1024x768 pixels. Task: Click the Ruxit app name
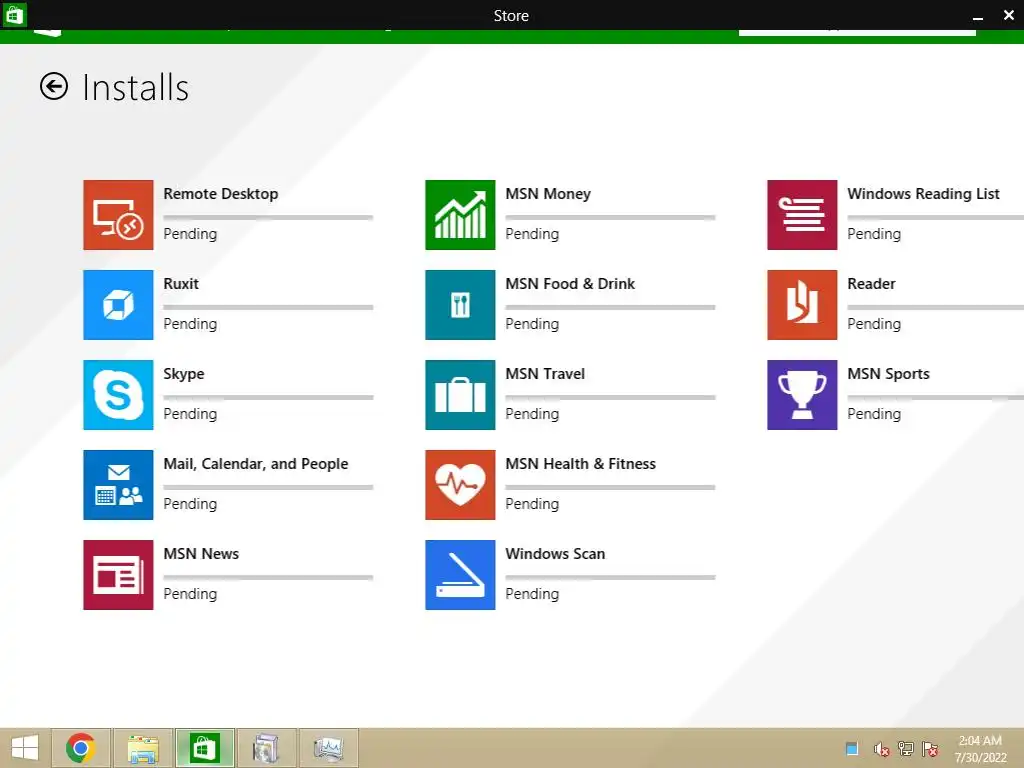click(181, 284)
